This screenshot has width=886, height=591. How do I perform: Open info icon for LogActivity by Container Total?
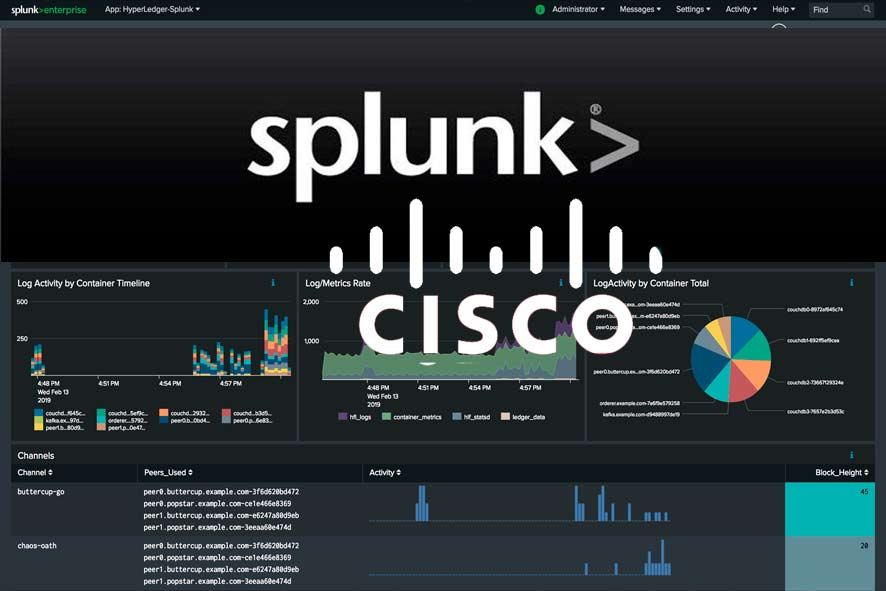(x=852, y=283)
